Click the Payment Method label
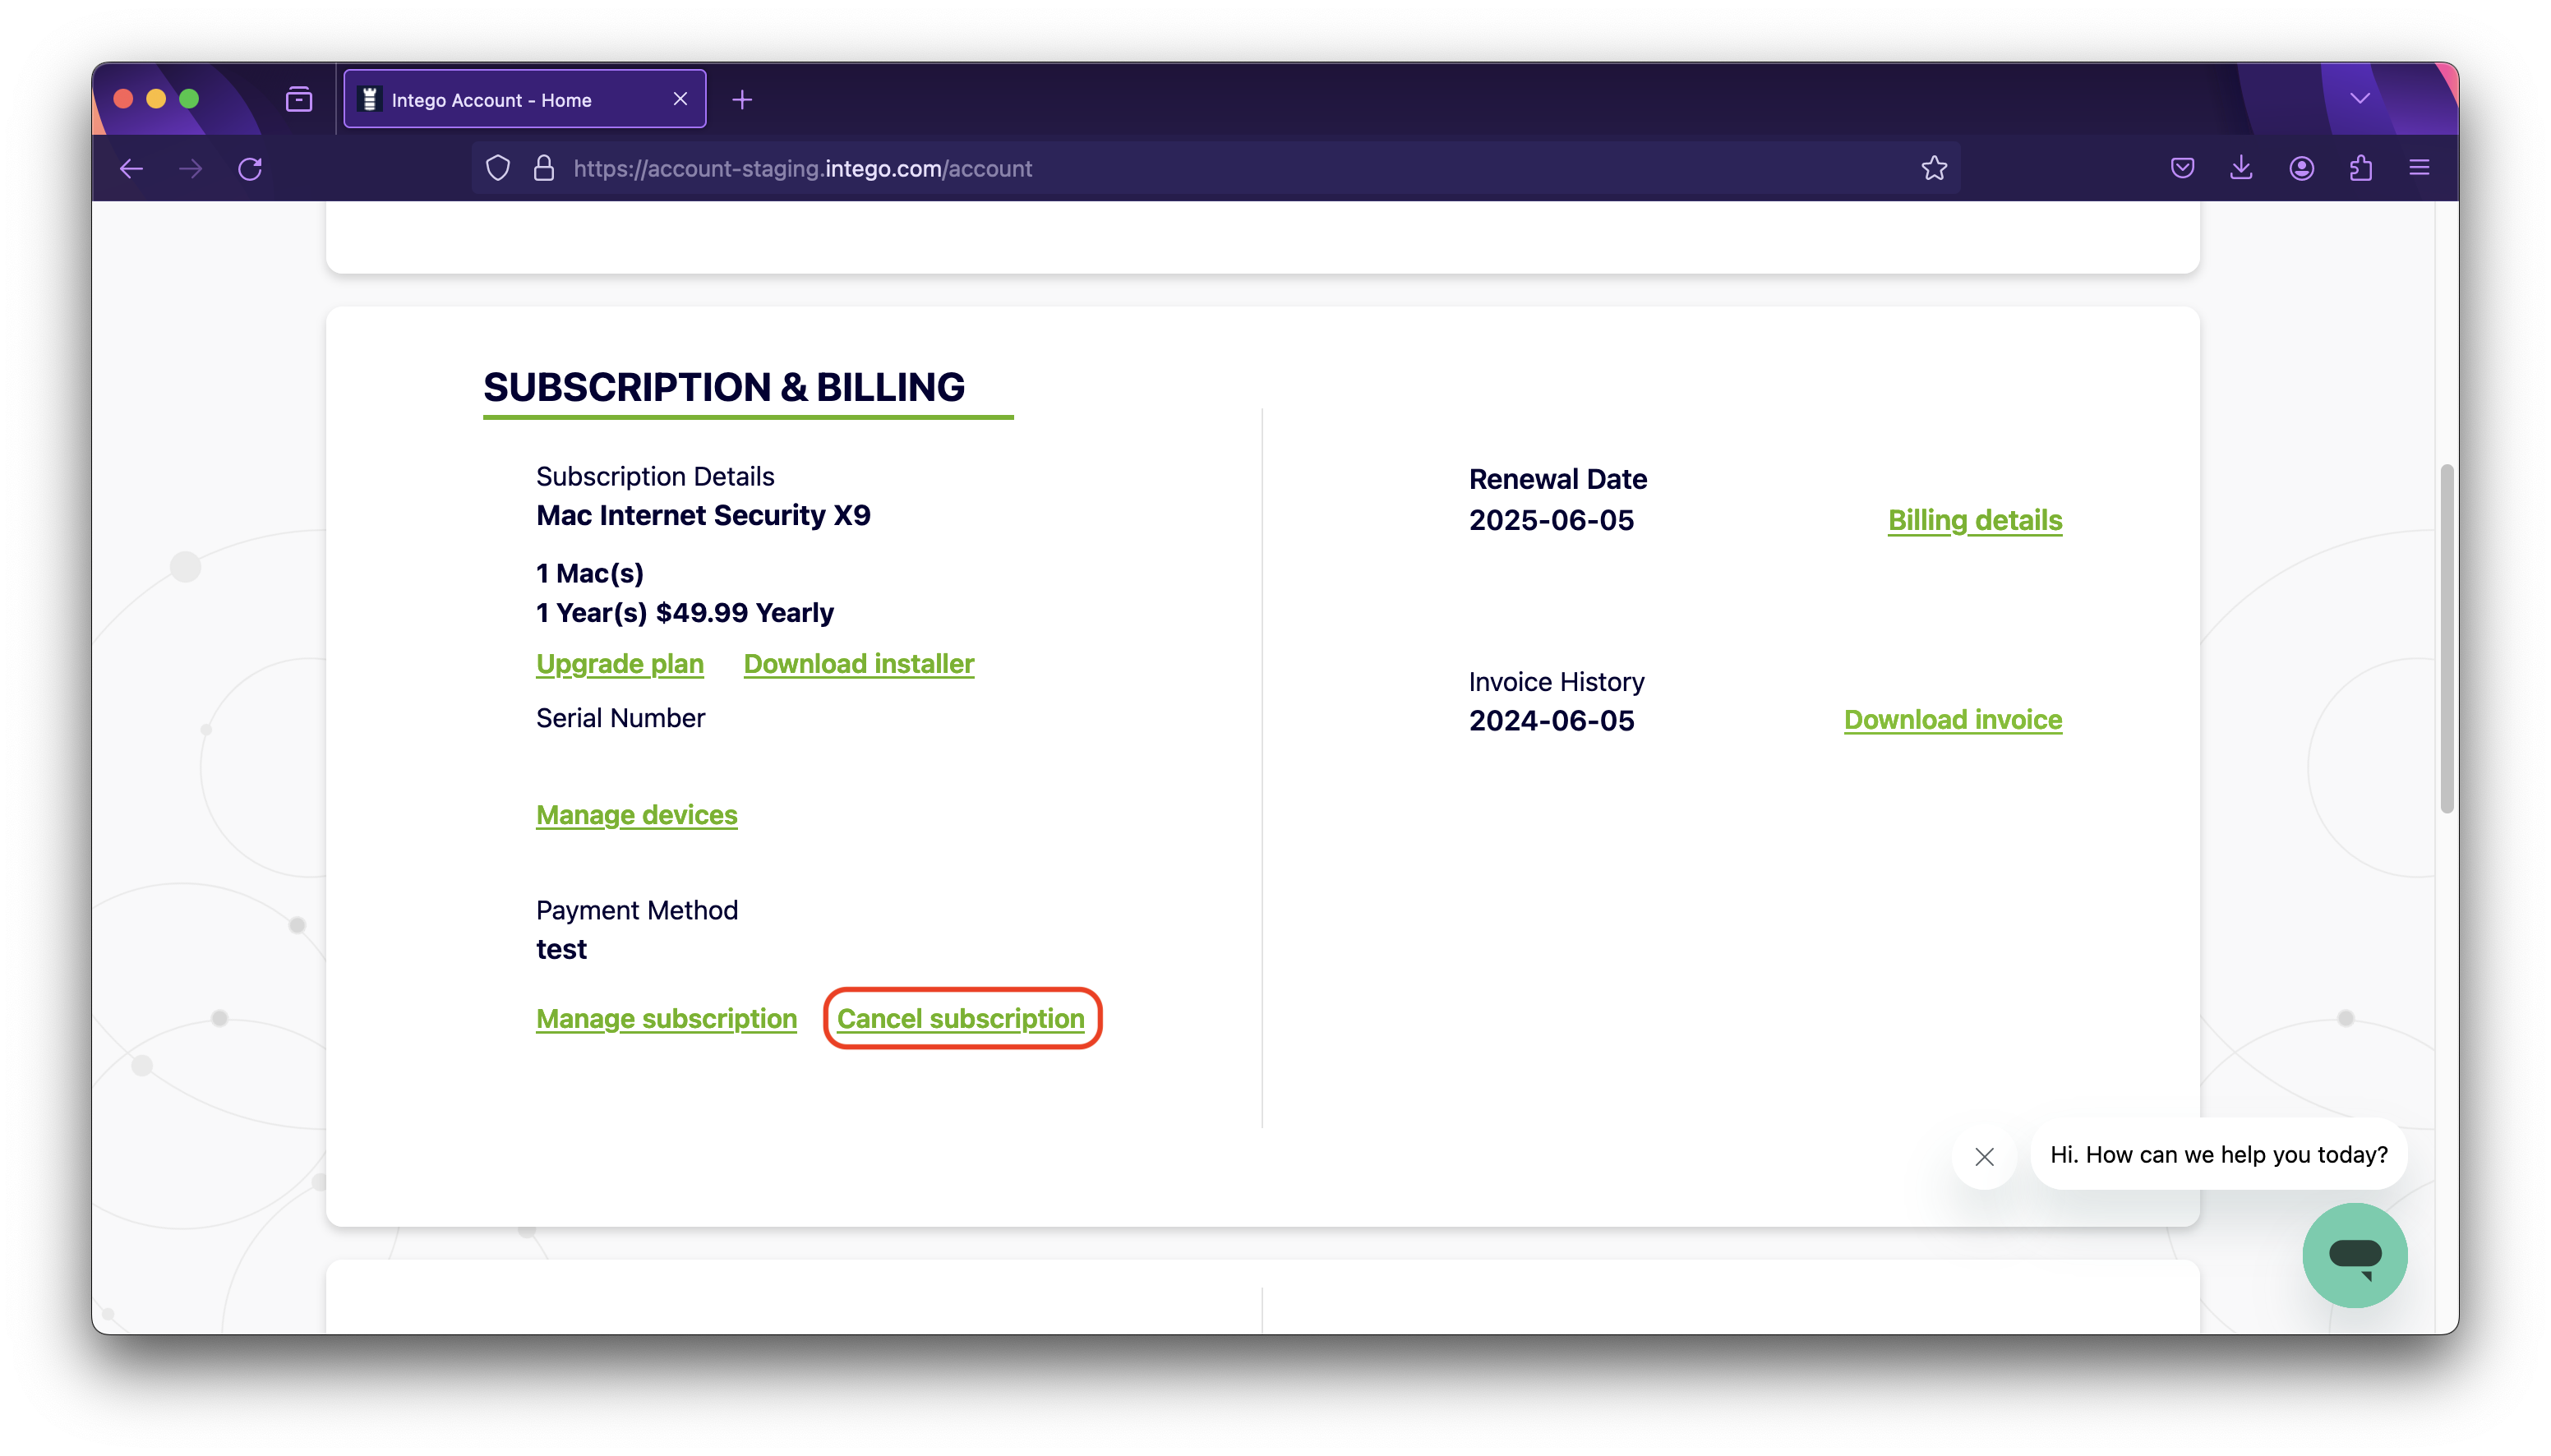The image size is (2551, 1456). [637, 911]
